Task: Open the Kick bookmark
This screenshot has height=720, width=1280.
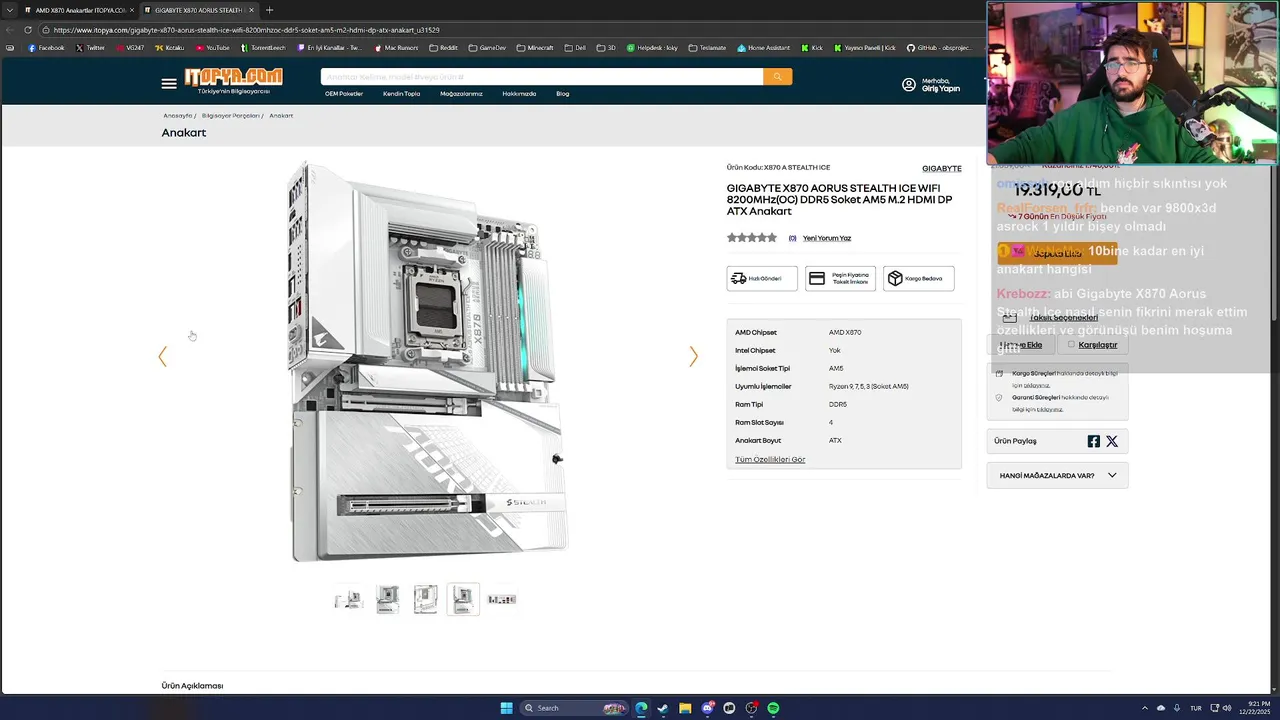Action: click(x=811, y=48)
